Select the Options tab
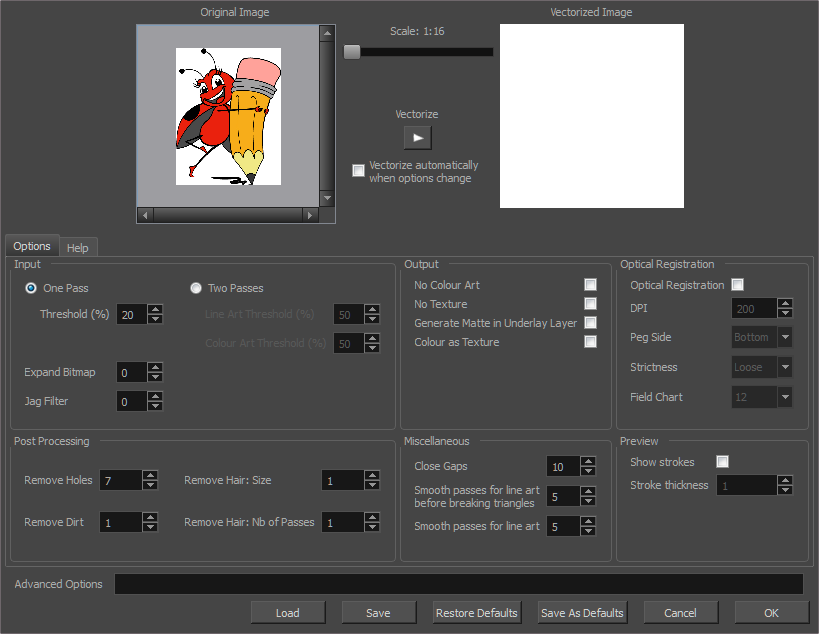Viewport: 829px width, 644px height. click(32, 246)
